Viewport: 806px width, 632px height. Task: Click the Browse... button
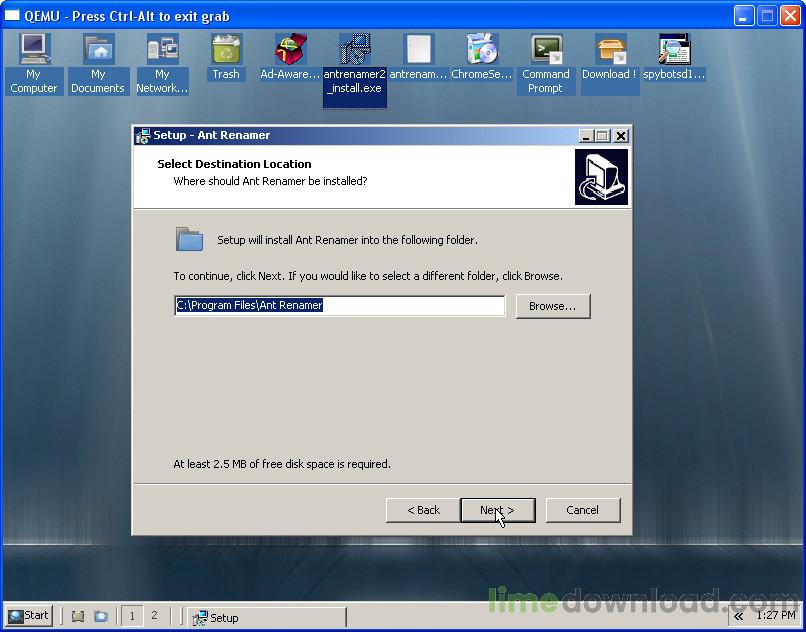click(x=553, y=306)
